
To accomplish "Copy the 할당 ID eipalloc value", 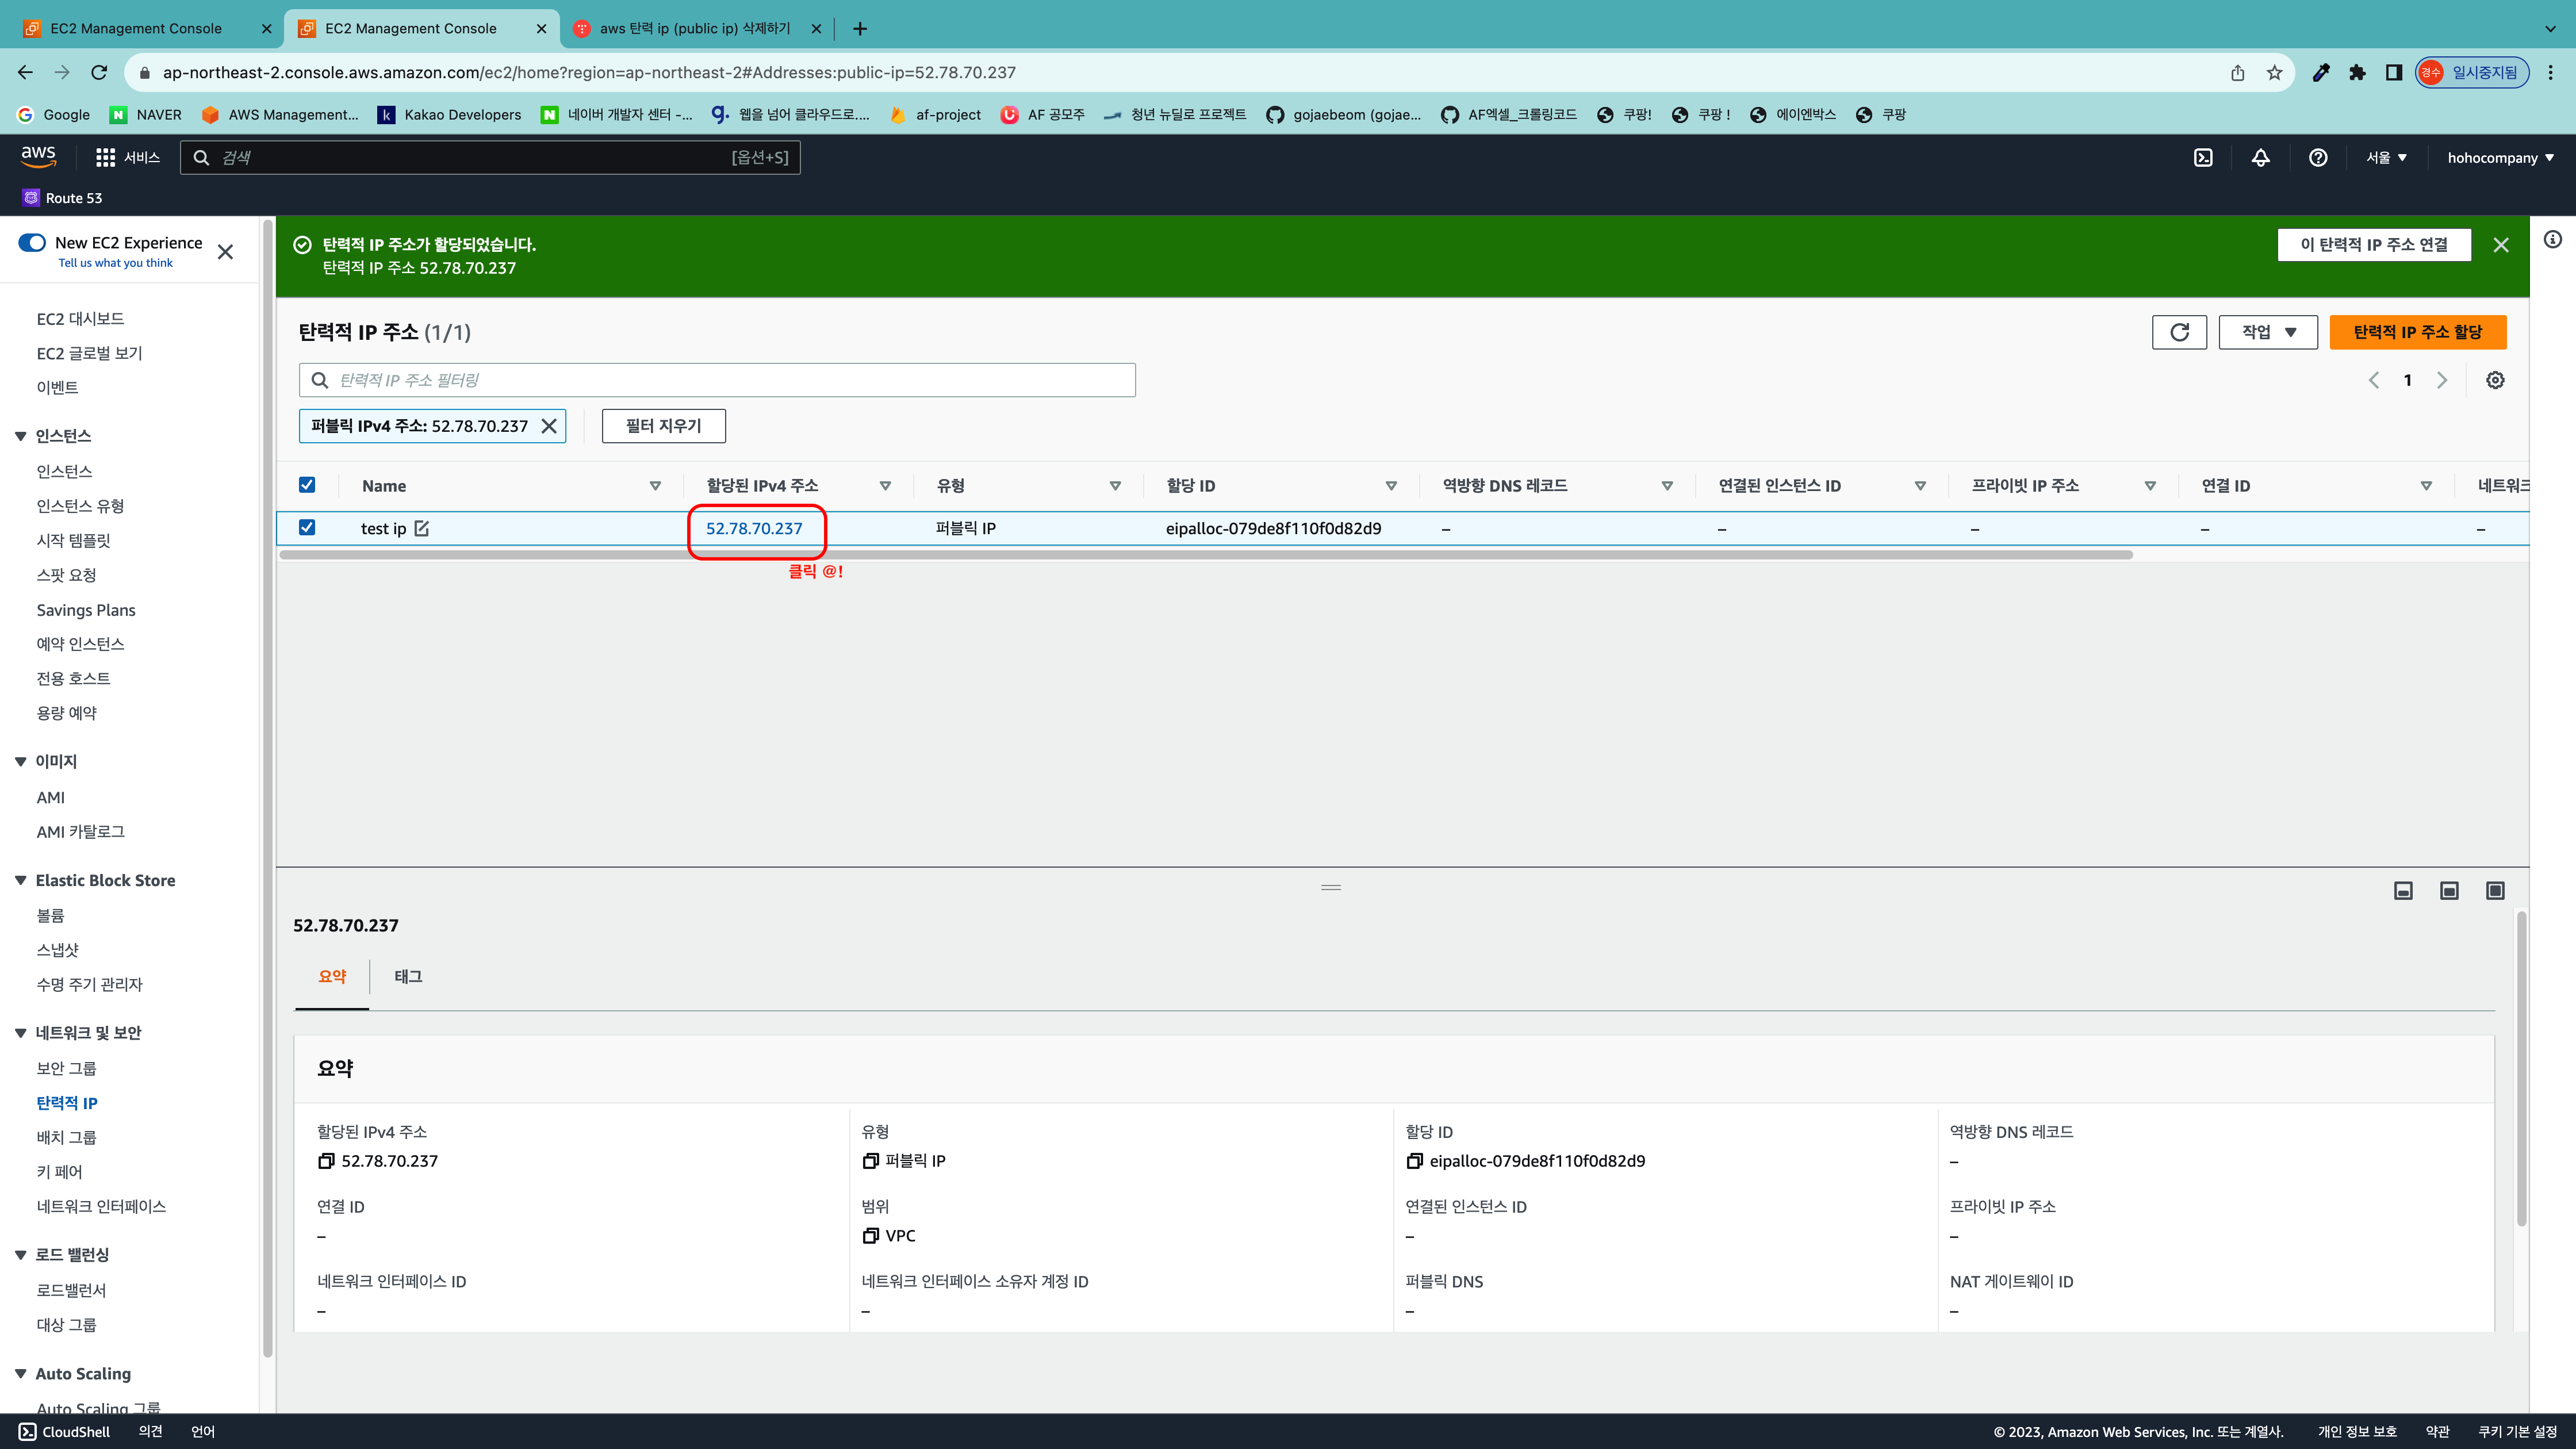I will 1414,1161.
